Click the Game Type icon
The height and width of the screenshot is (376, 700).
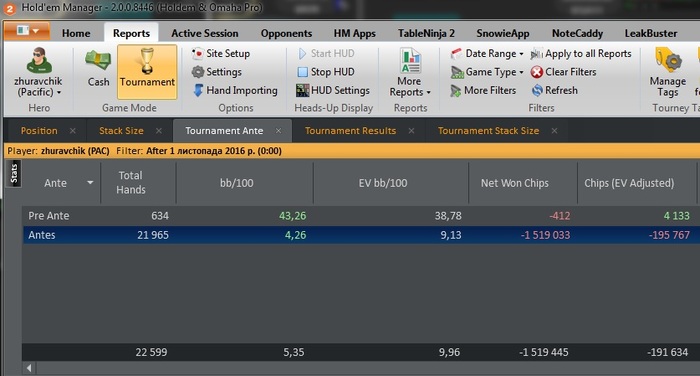click(x=457, y=72)
